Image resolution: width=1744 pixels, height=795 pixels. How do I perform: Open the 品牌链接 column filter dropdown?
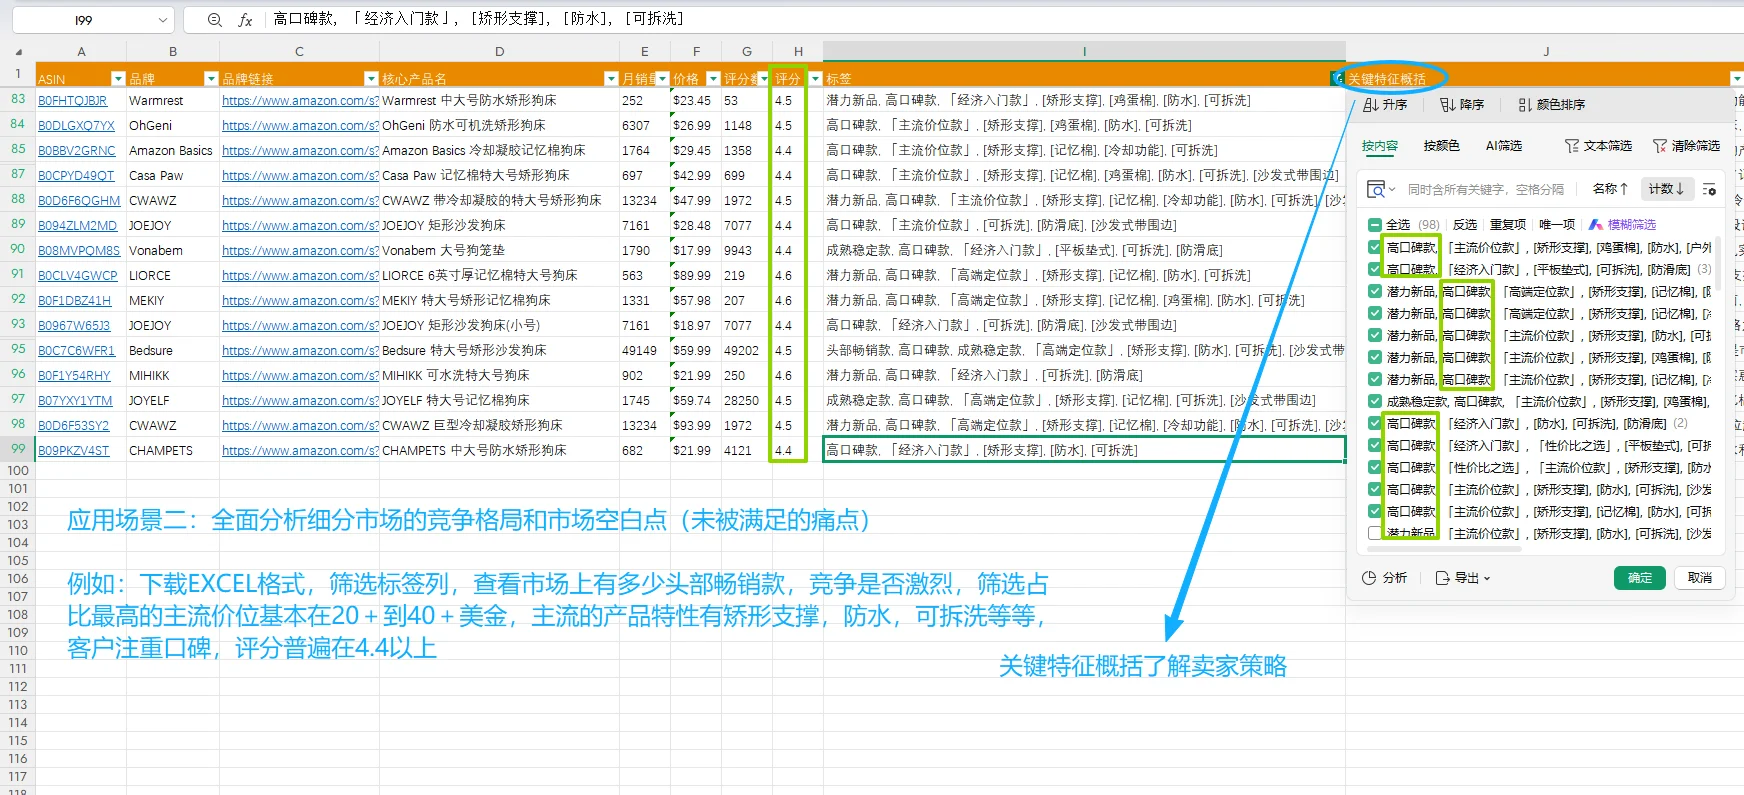point(371,79)
